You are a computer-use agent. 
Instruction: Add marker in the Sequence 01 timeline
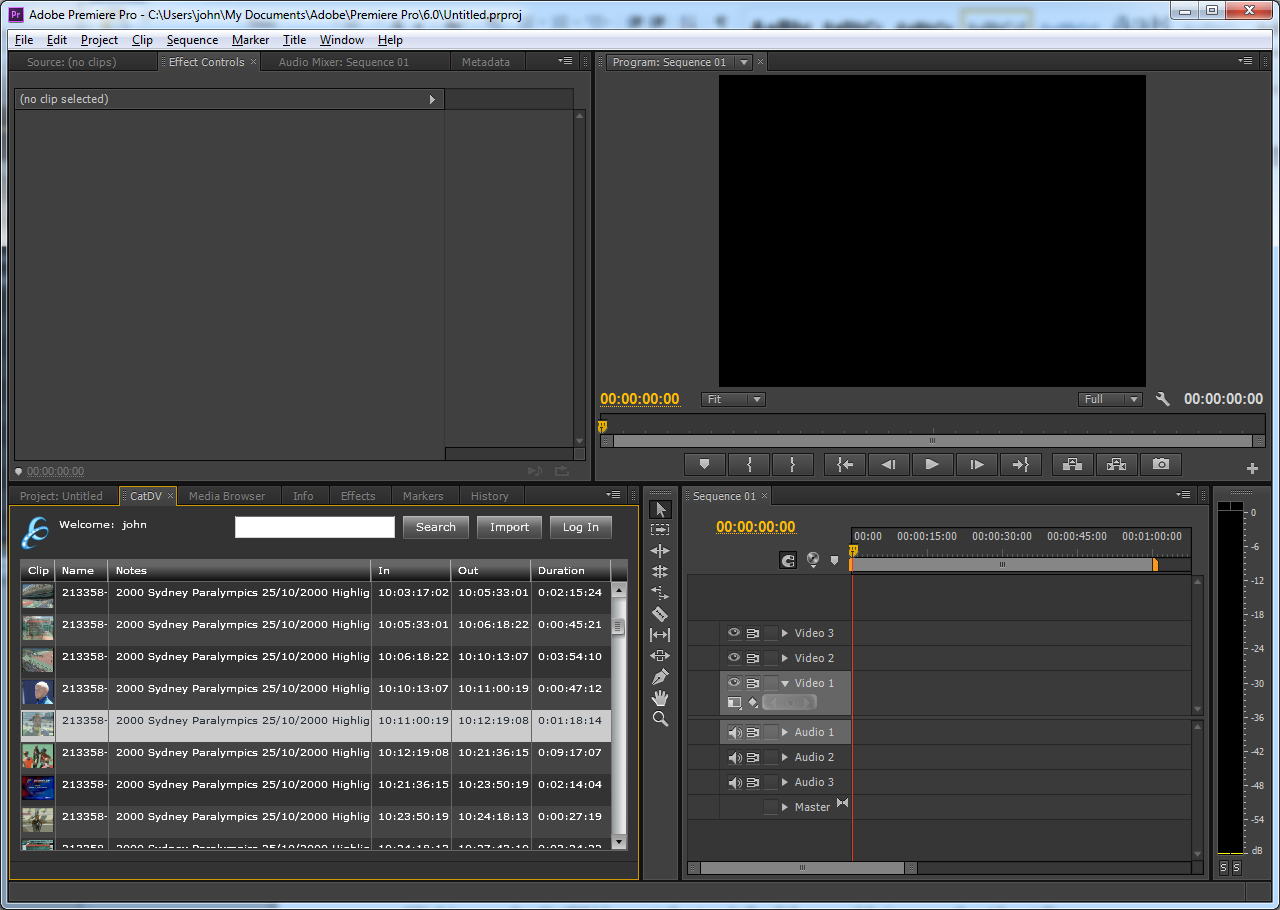click(x=835, y=561)
